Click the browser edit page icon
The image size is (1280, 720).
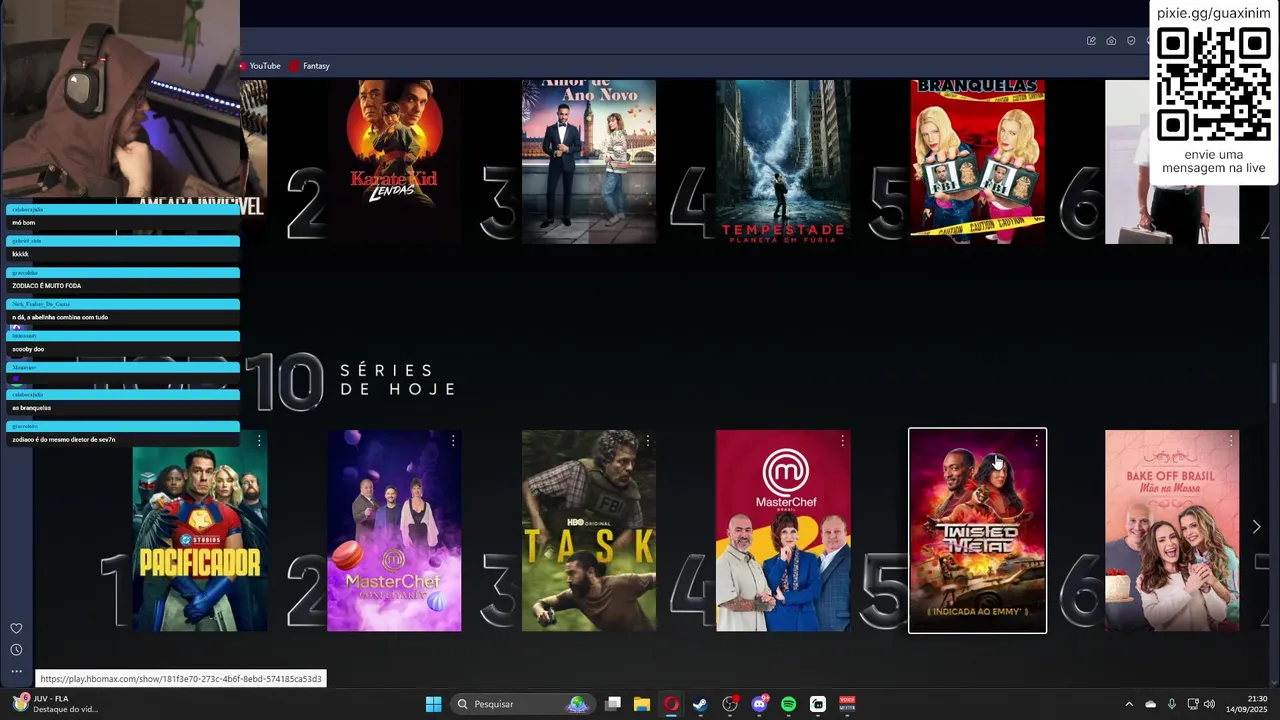click(x=1091, y=41)
